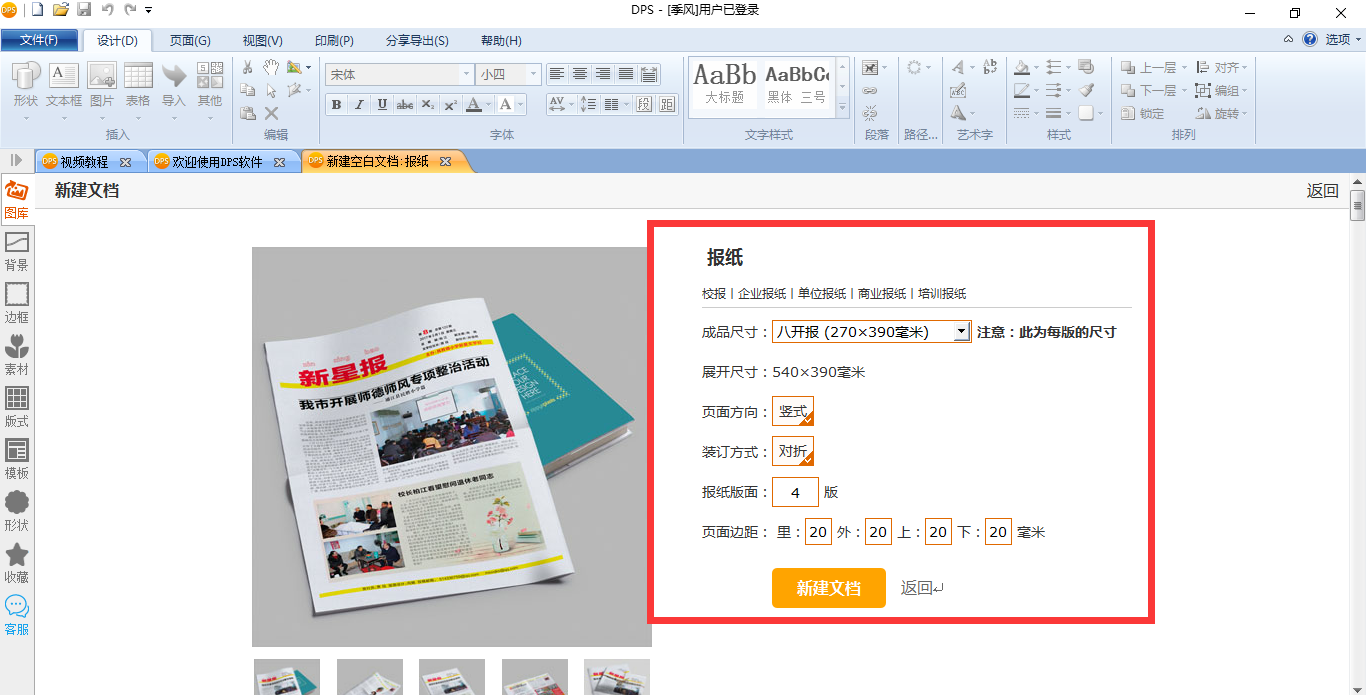Contact 客服 customer service in sidebar
This screenshot has height=695, width=1366.
pyautogui.click(x=17, y=614)
